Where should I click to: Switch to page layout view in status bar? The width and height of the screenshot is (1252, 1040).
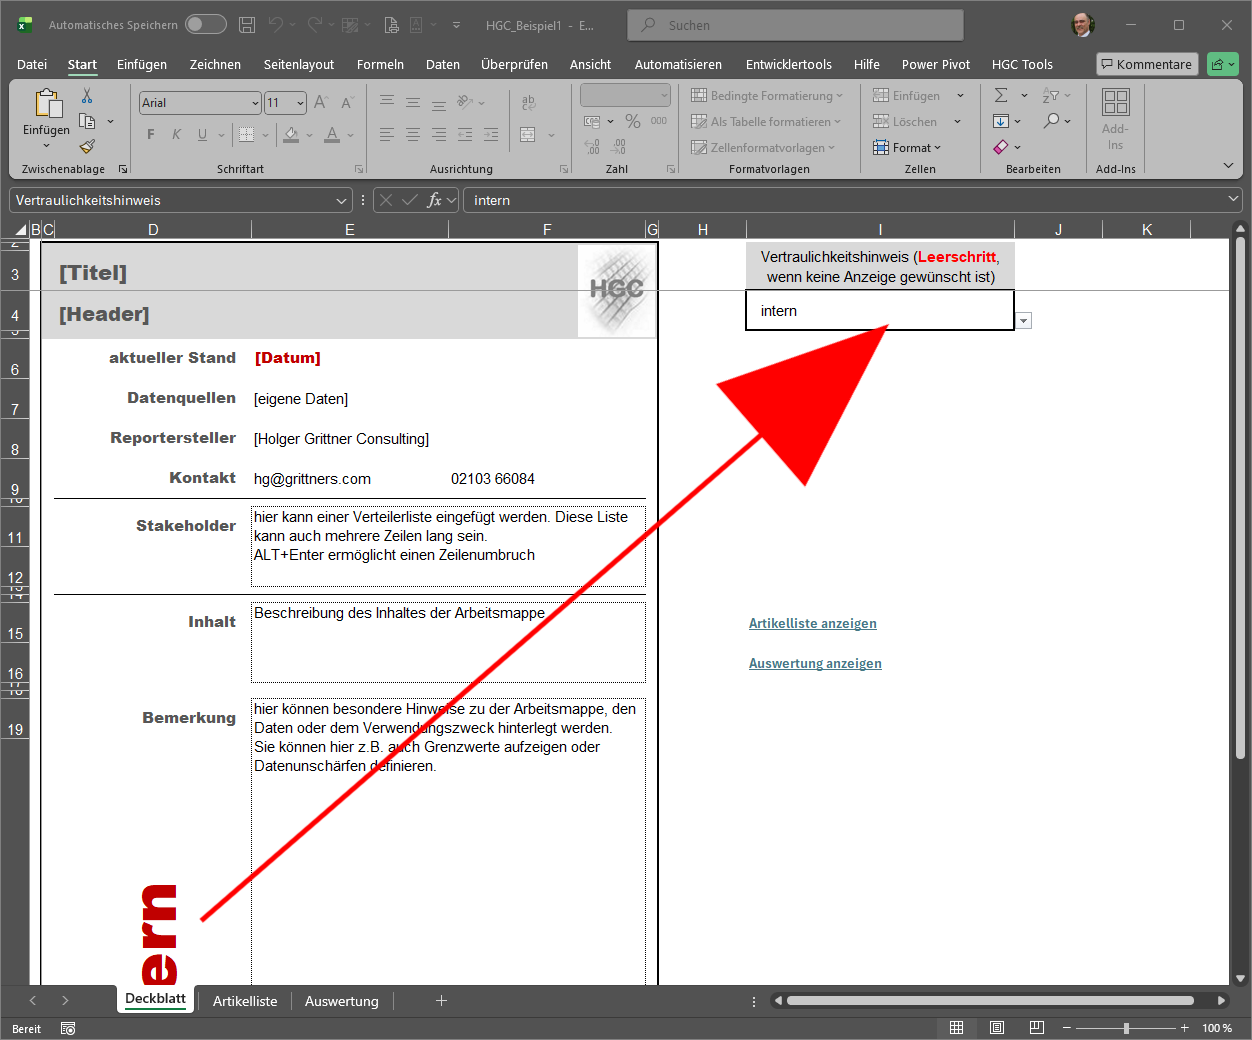click(x=997, y=1028)
